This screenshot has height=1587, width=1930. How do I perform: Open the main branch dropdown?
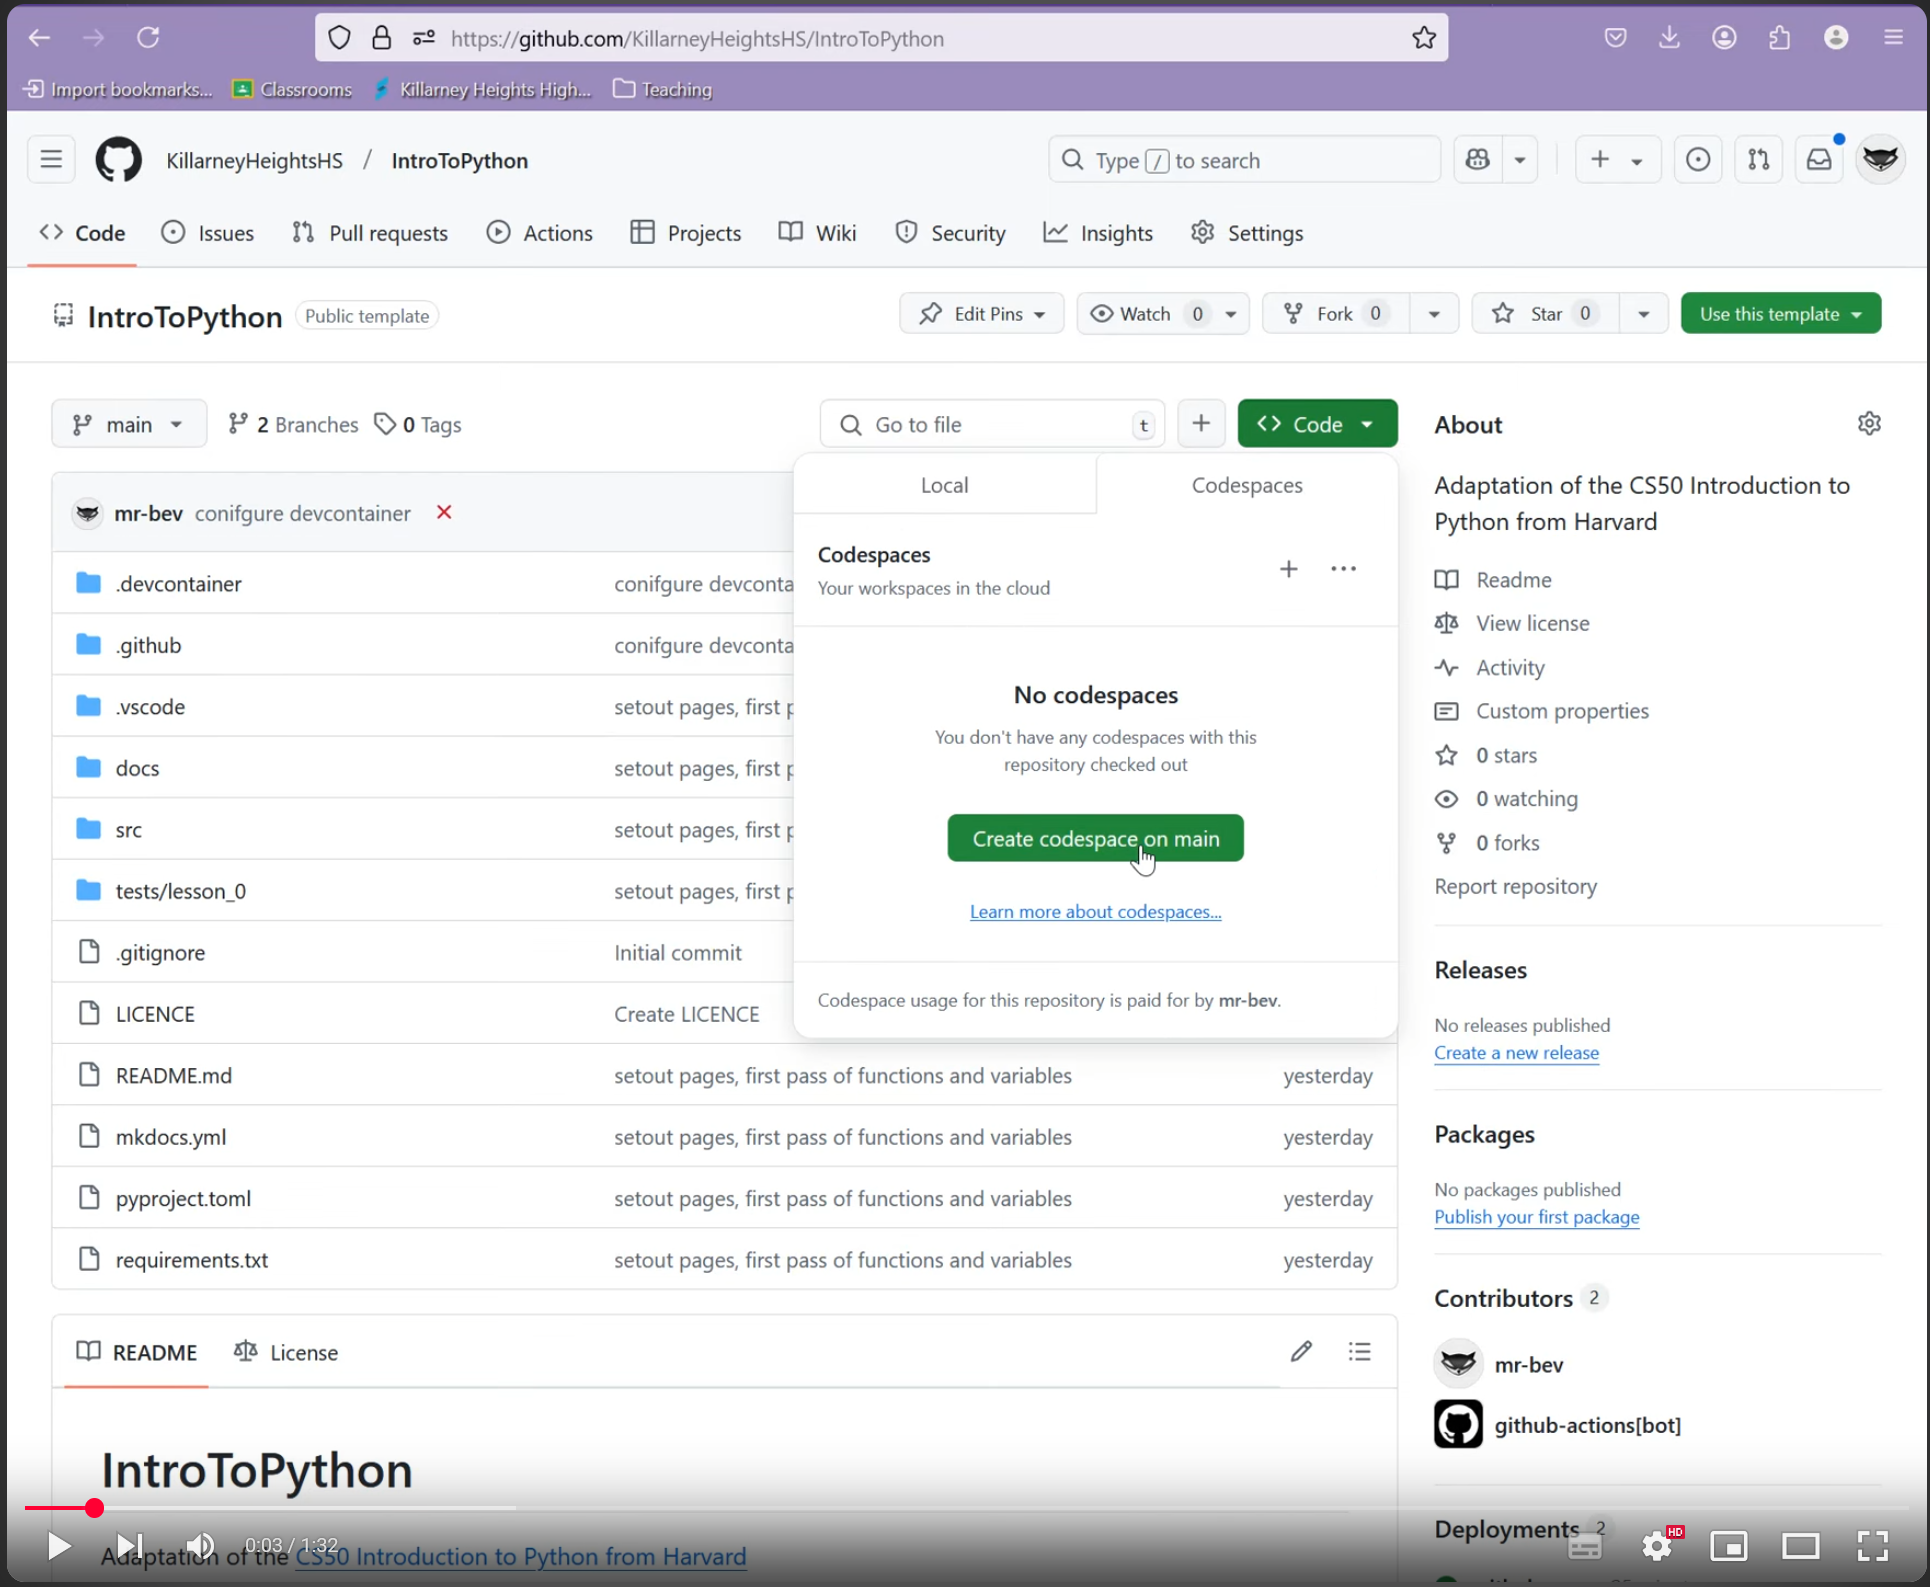[129, 424]
